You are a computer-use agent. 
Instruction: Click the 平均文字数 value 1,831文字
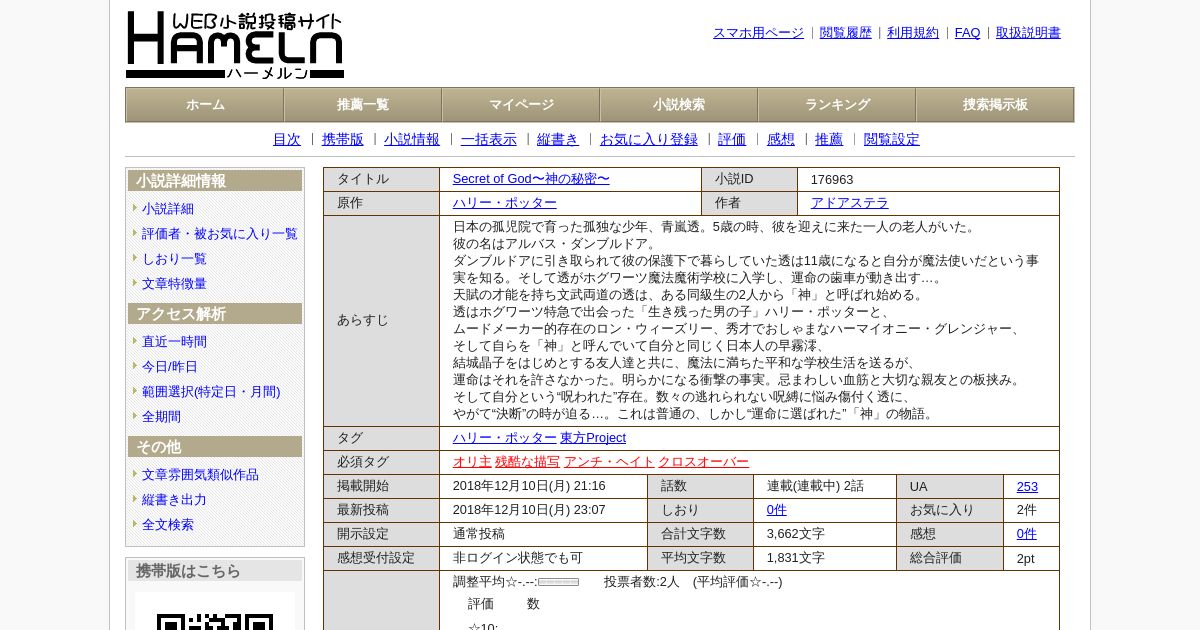[796, 558]
